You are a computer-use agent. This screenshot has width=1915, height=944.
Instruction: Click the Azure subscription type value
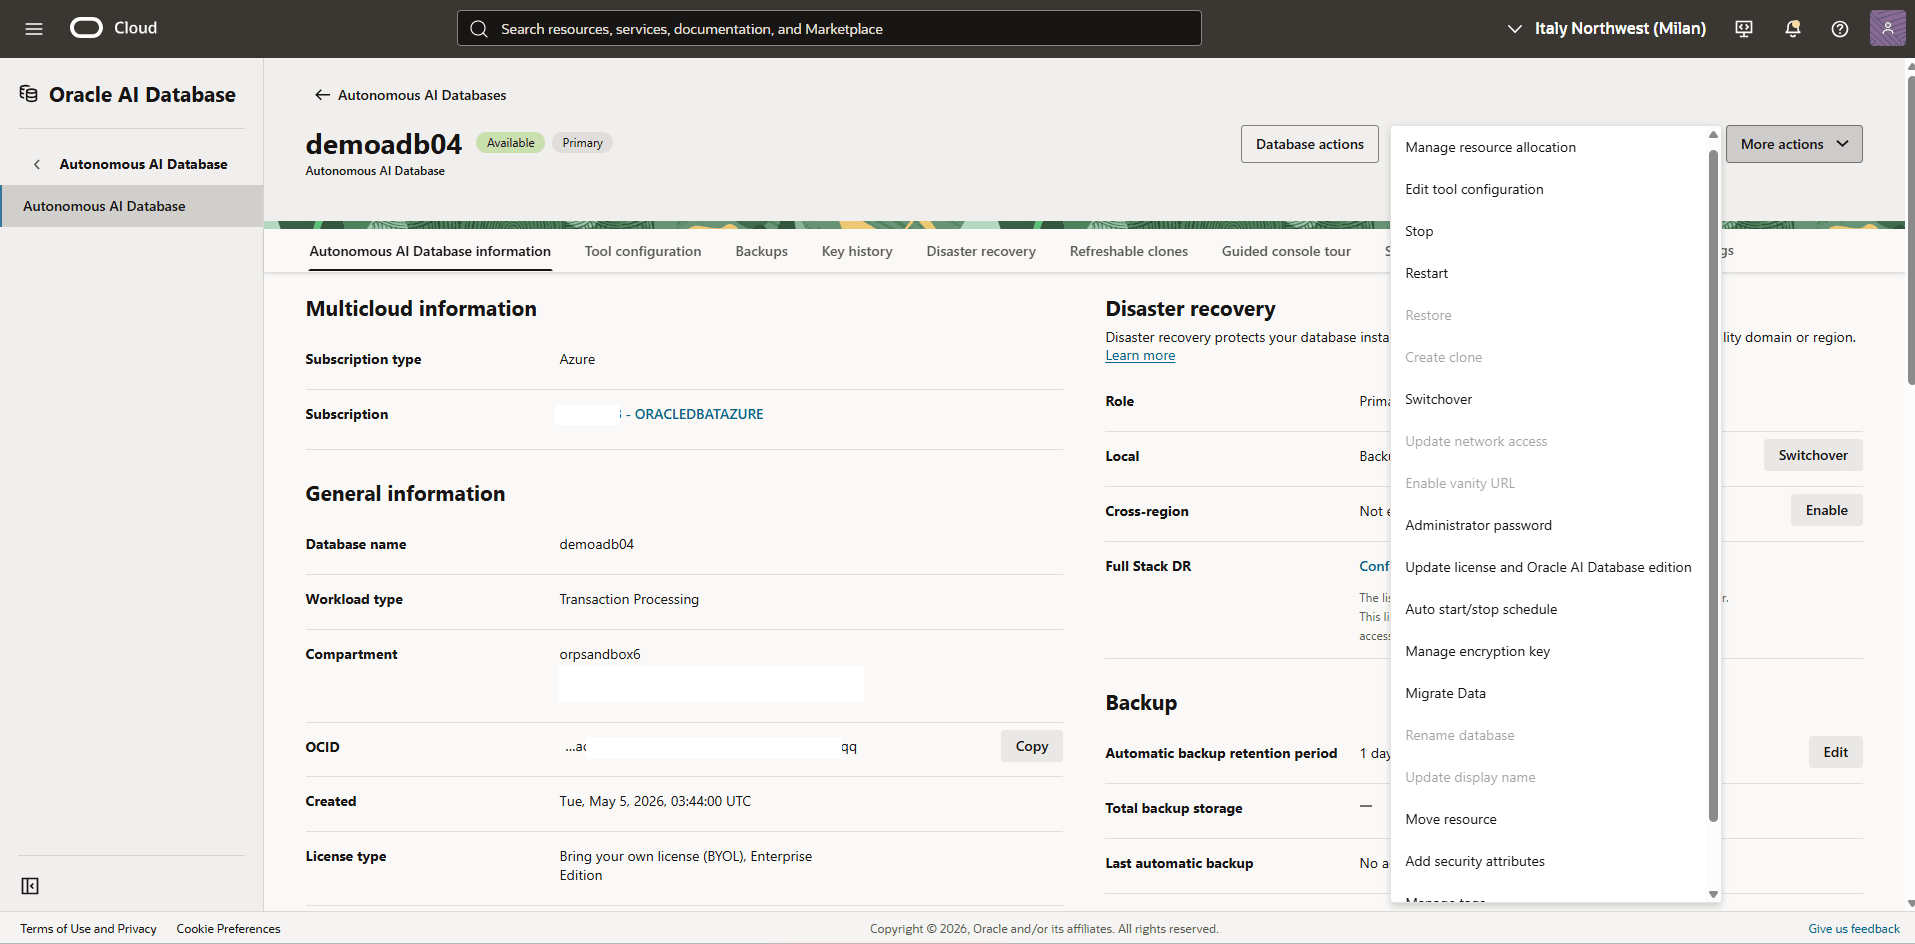[577, 359]
